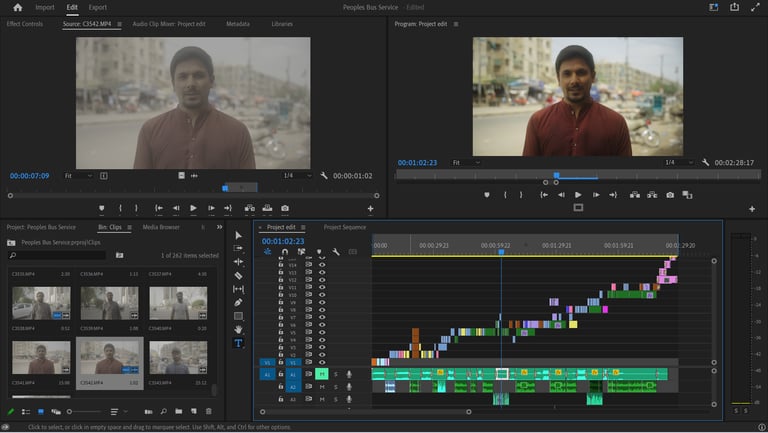Image resolution: width=768 pixels, height=433 pixels.
Task: Expand hidden project panel tabs chevron
Action: click(x=219, y=227)
